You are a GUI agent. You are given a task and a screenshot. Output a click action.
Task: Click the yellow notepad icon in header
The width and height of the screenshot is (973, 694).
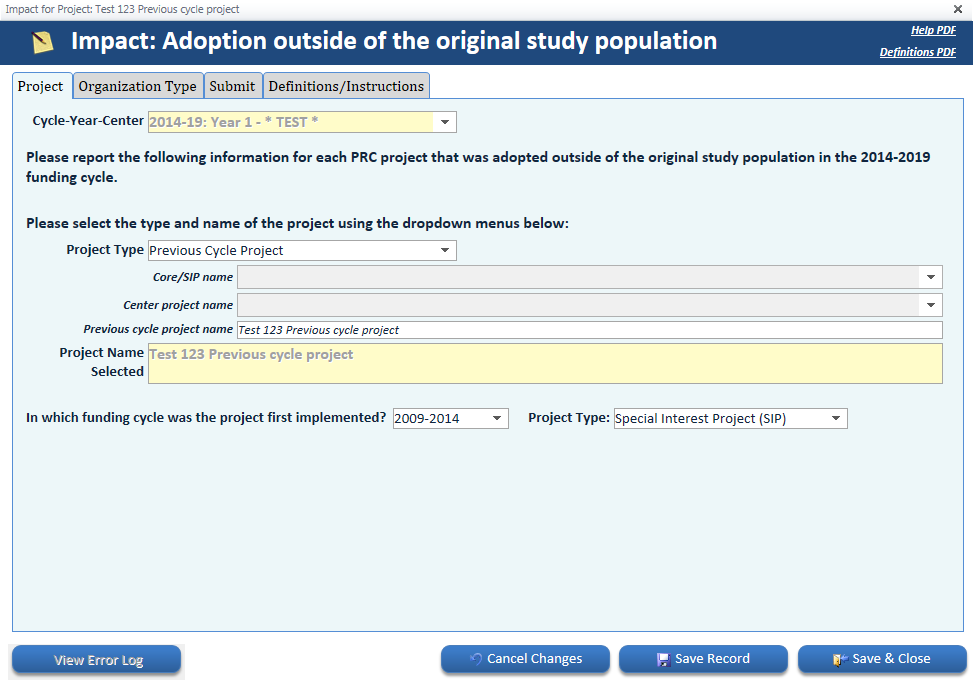point(42,42)
